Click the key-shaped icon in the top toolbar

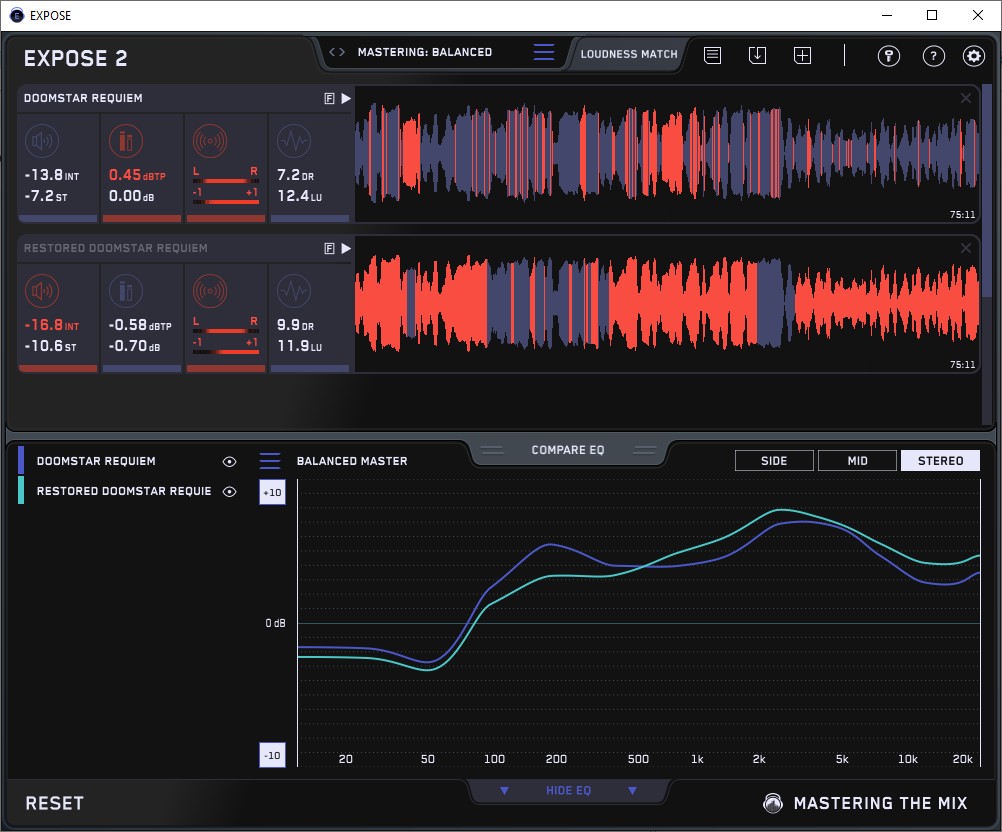[x=888, y=56]
